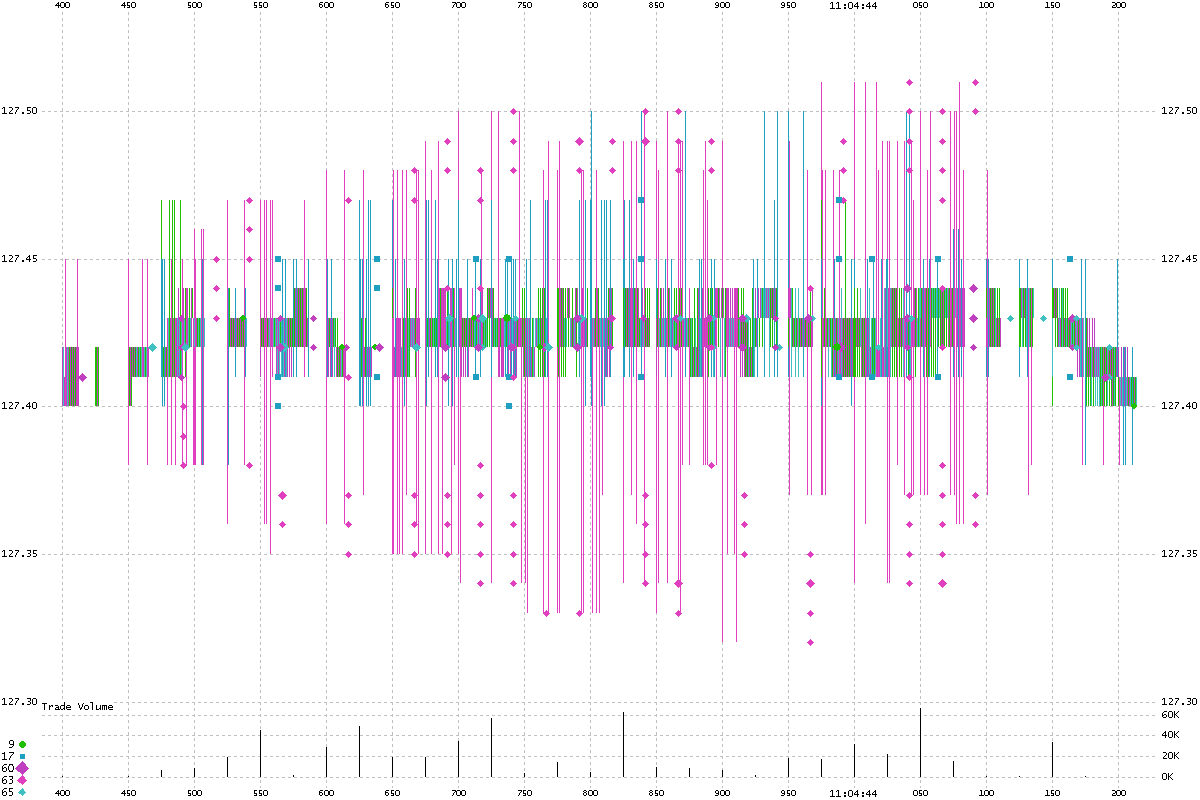Click the large purple diamond legend marker for 60
The image size is (1200, 800).
click(22, 768)
